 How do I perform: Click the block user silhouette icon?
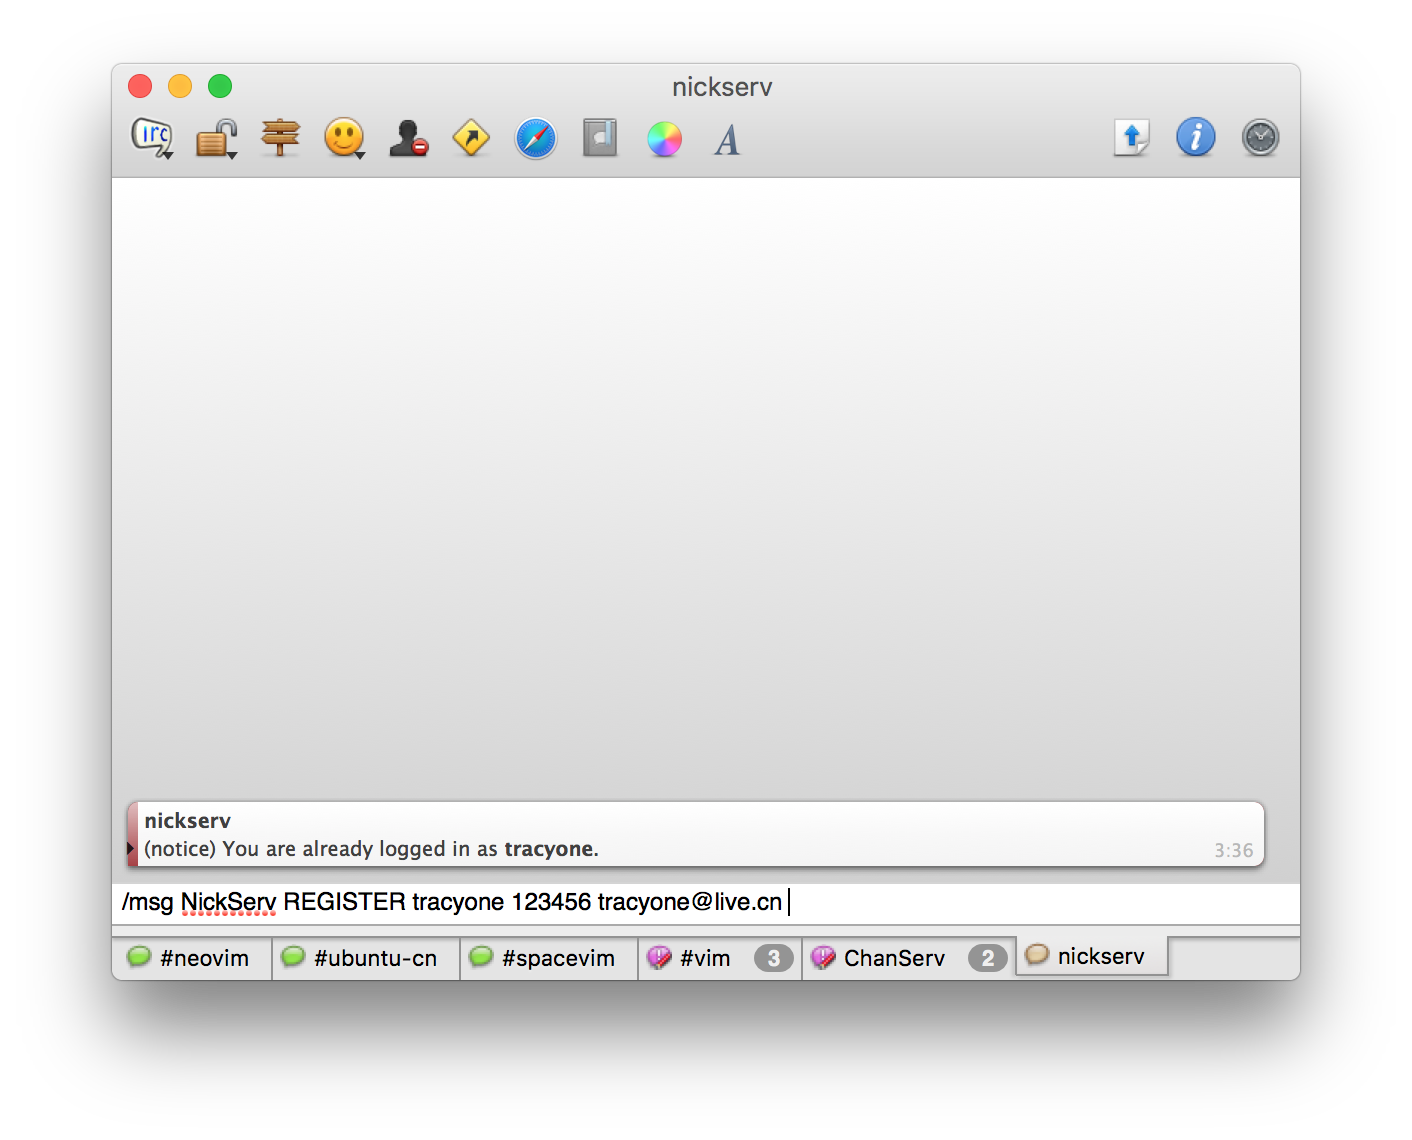pos(408,138)
